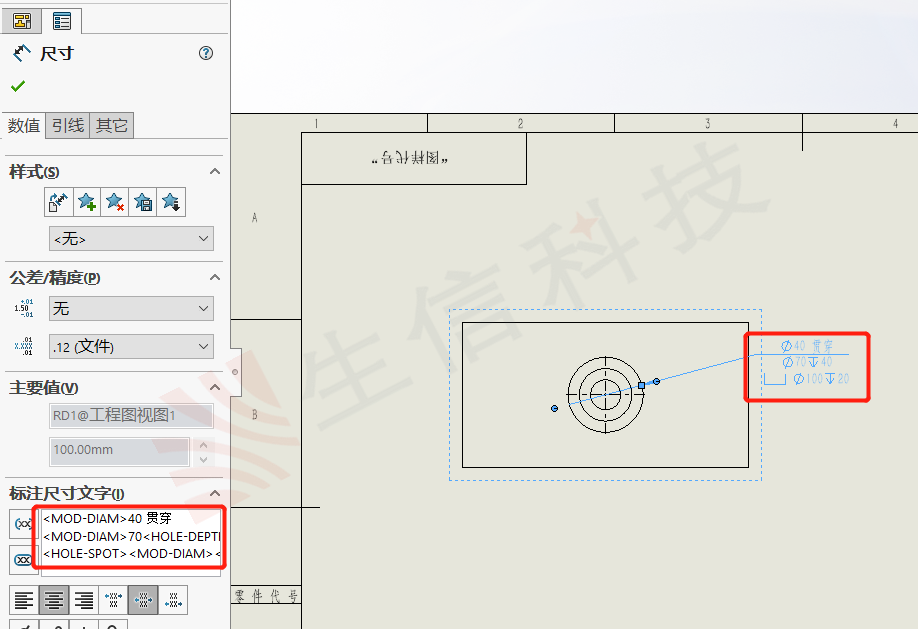Select the Ø70 depth 40 callout line
918x629 pixels.
click(x=807, y=363)
